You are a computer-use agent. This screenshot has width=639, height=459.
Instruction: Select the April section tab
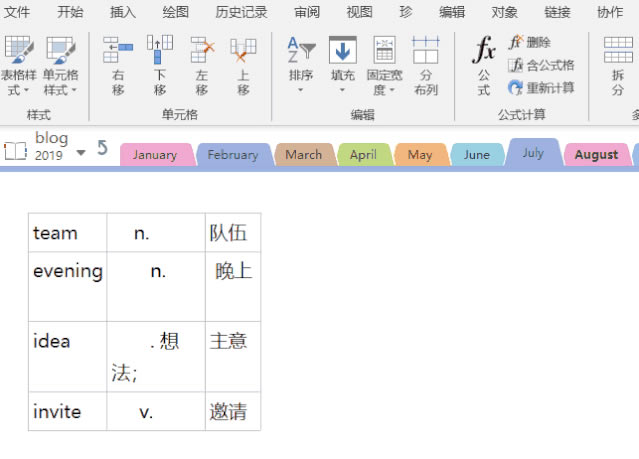tap(364, 155)
